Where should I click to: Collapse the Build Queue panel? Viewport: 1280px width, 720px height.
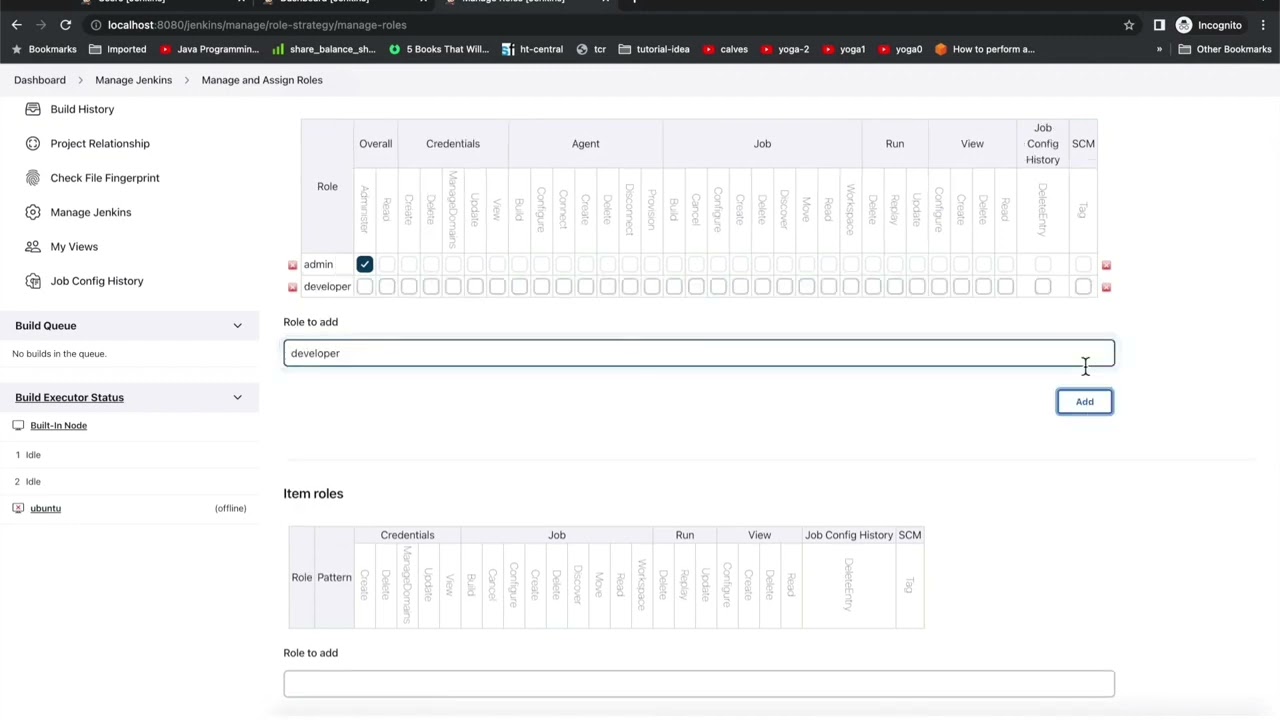click(x=237, y=326)
